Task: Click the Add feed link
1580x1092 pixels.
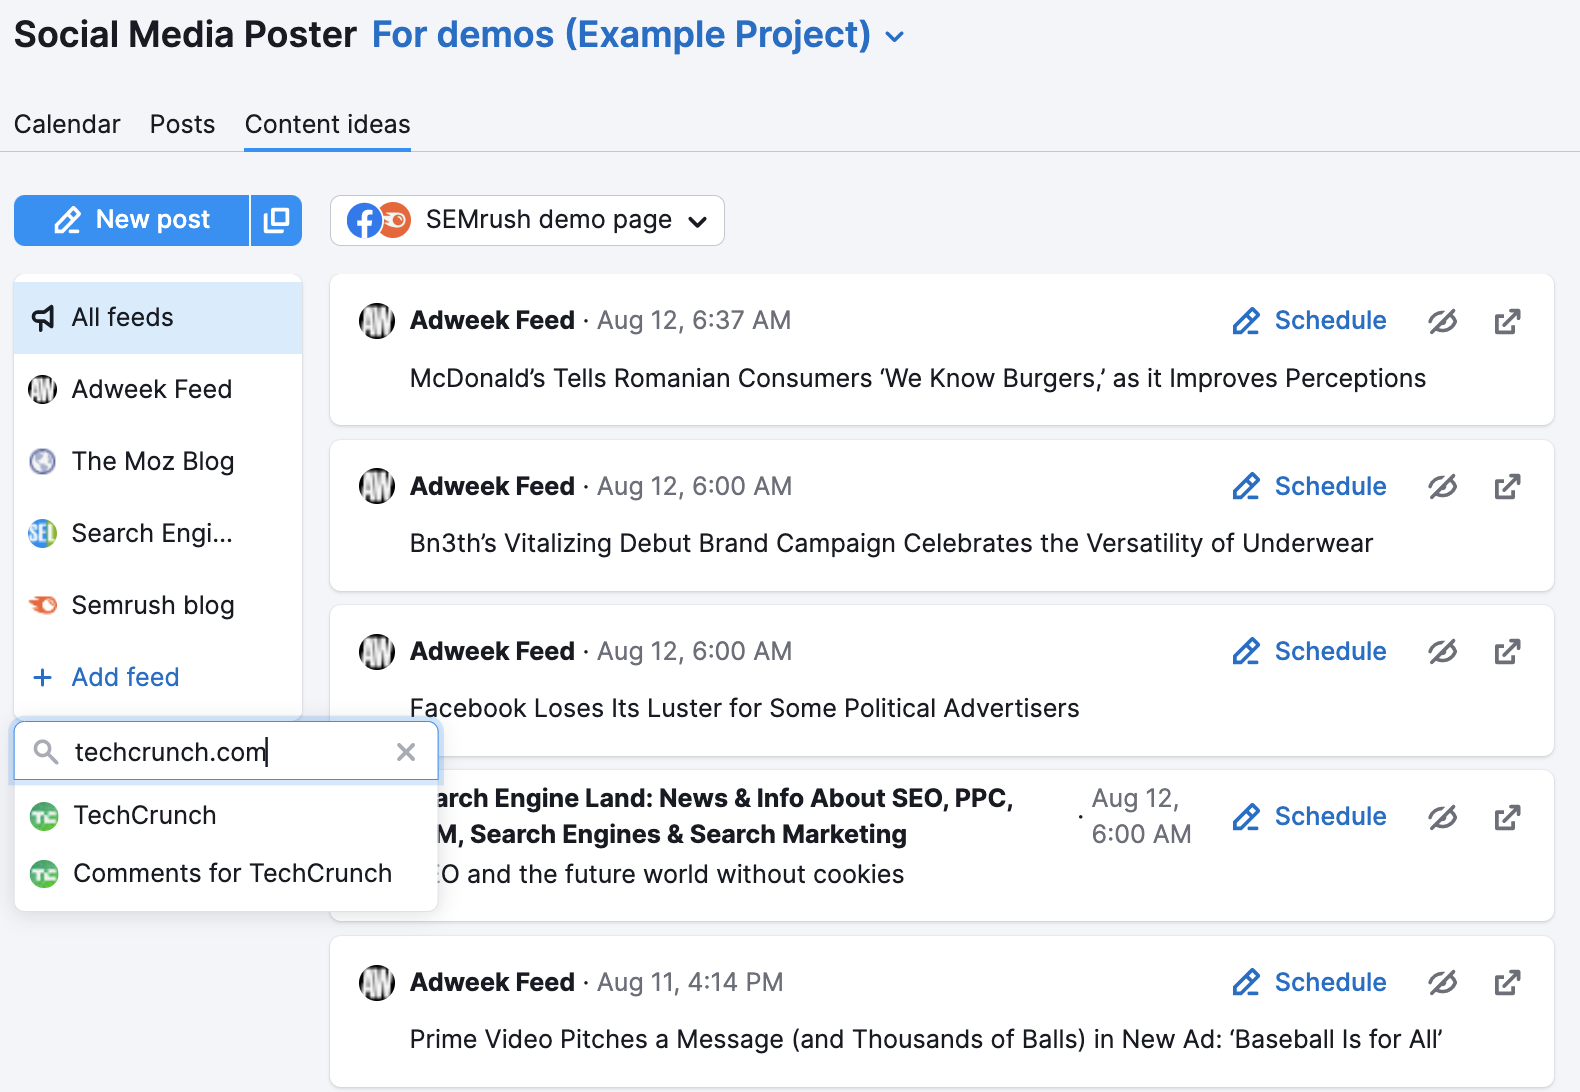Action: tap(125, 678)
